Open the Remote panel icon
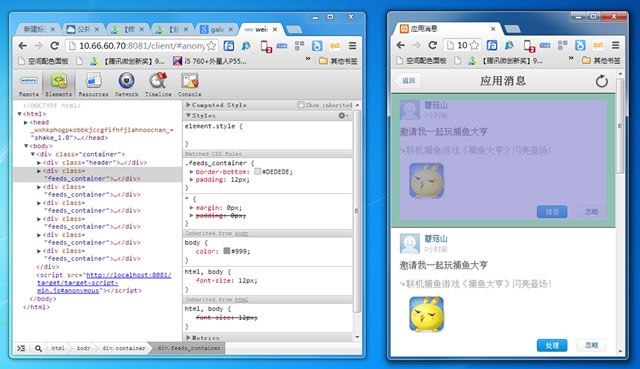The image size is (640, 369). click(29, 85)
